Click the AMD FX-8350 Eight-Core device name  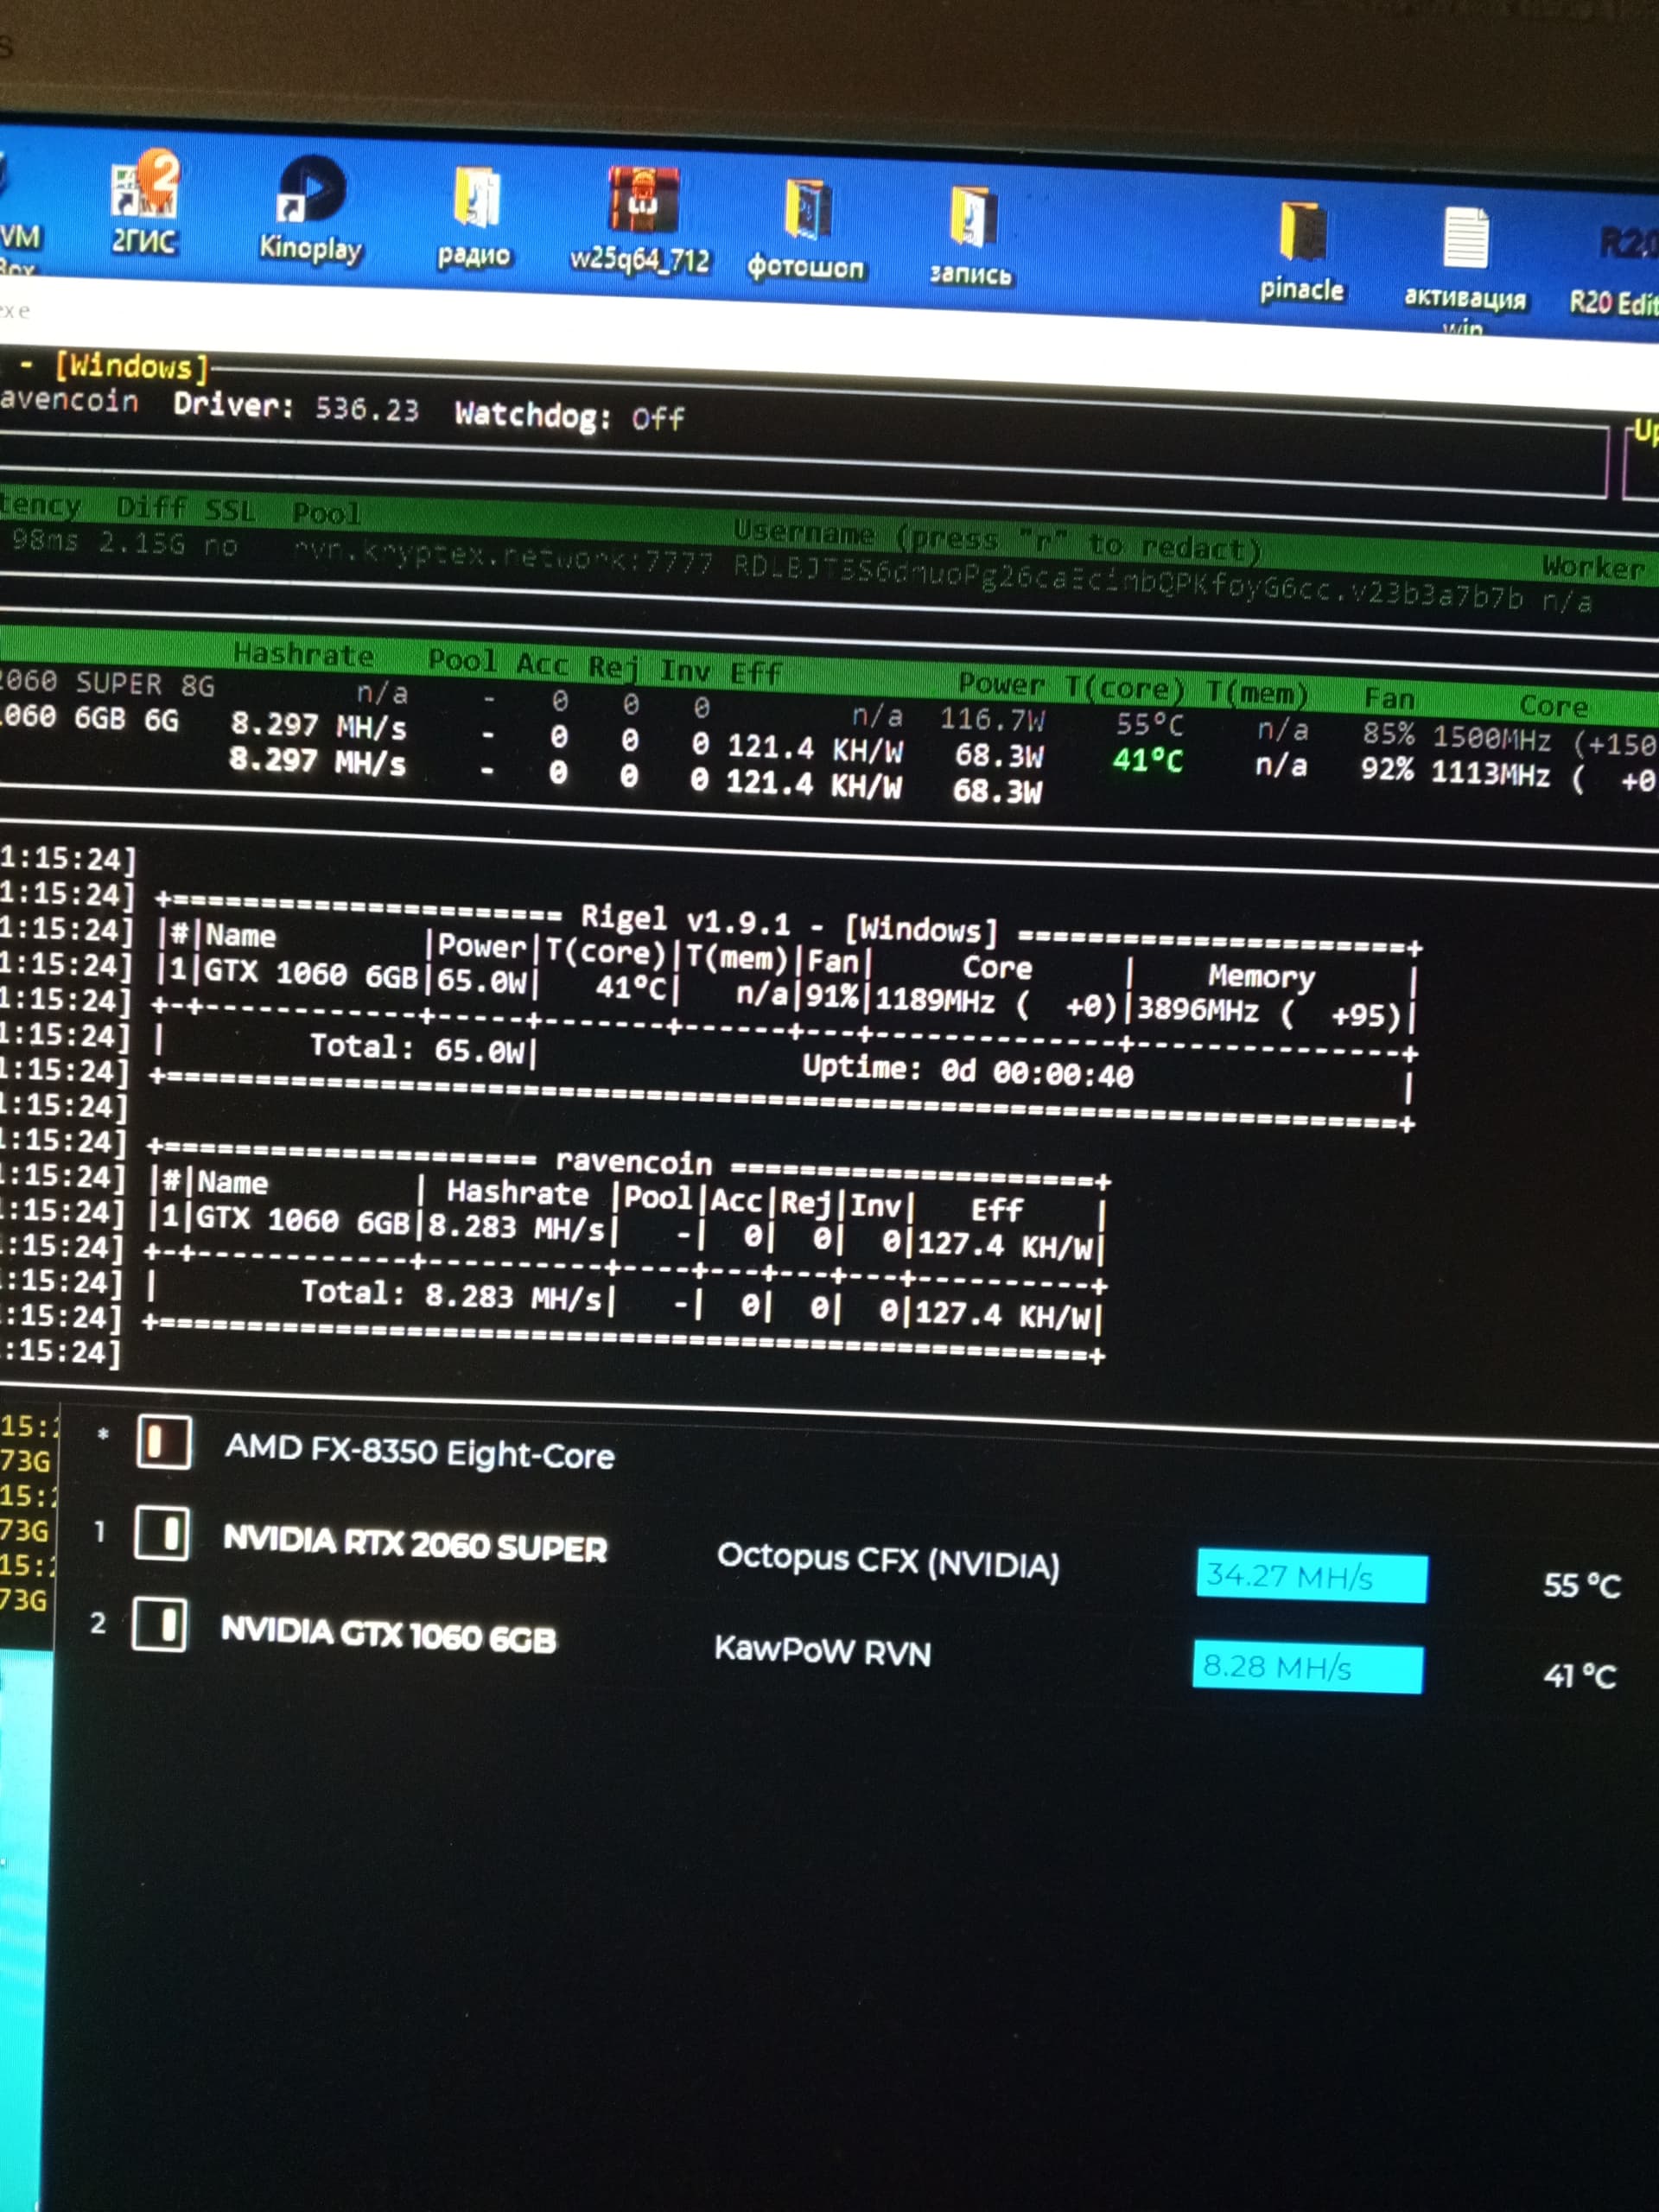tap(420, 1453)
